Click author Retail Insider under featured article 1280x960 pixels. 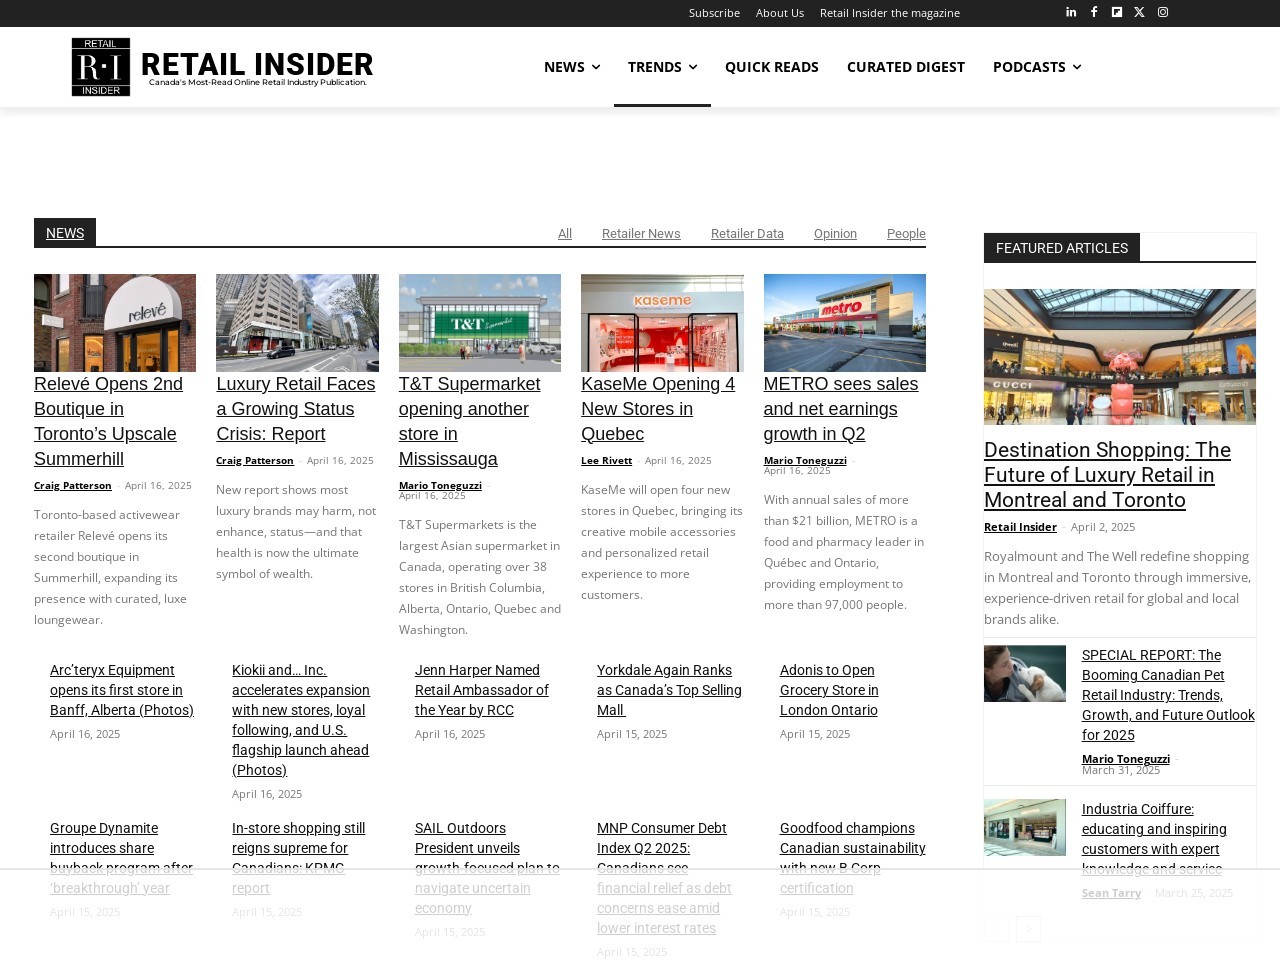(1020, 526)
